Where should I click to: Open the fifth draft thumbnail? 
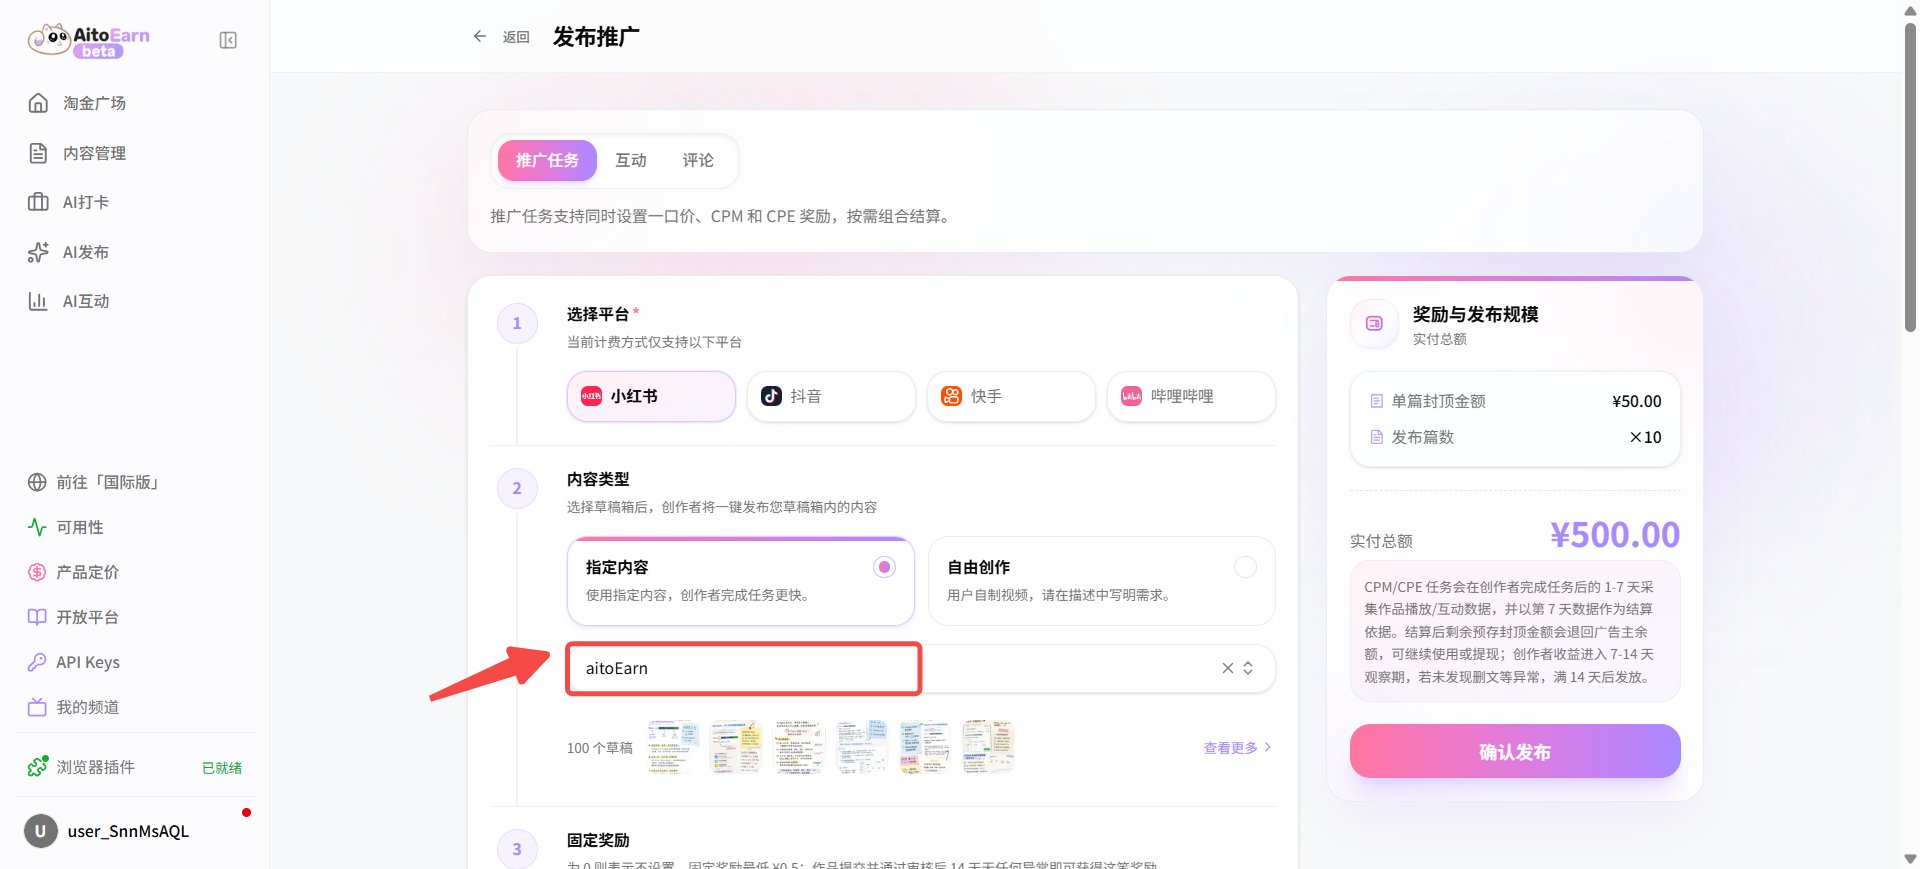click(925, 746)
